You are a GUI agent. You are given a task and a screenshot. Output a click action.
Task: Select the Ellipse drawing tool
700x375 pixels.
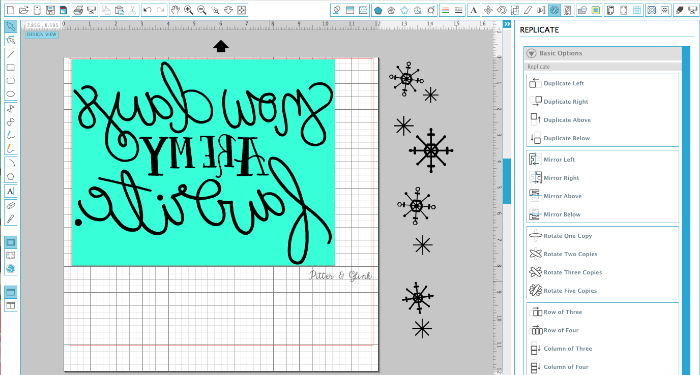(11, 94)
